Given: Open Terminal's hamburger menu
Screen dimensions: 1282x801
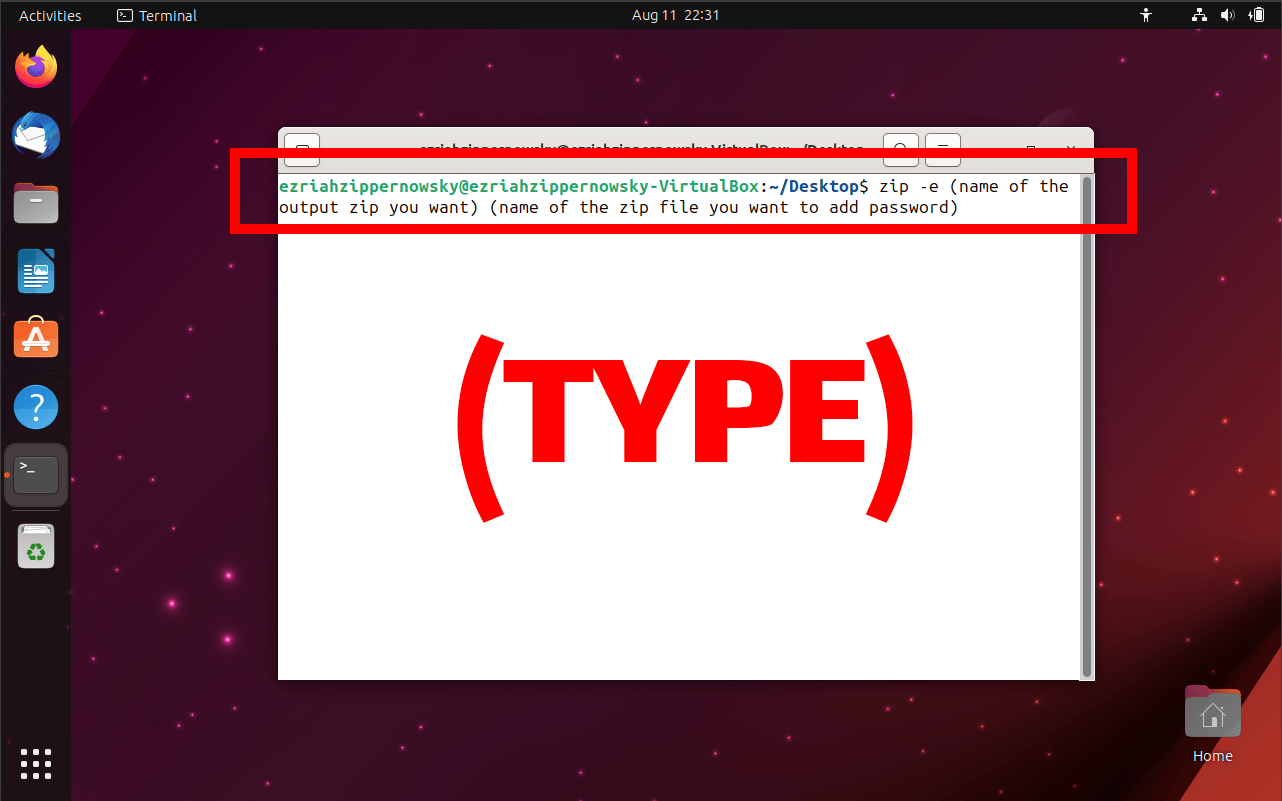Looking at the screenshot, I should click(x=942, y=148).
